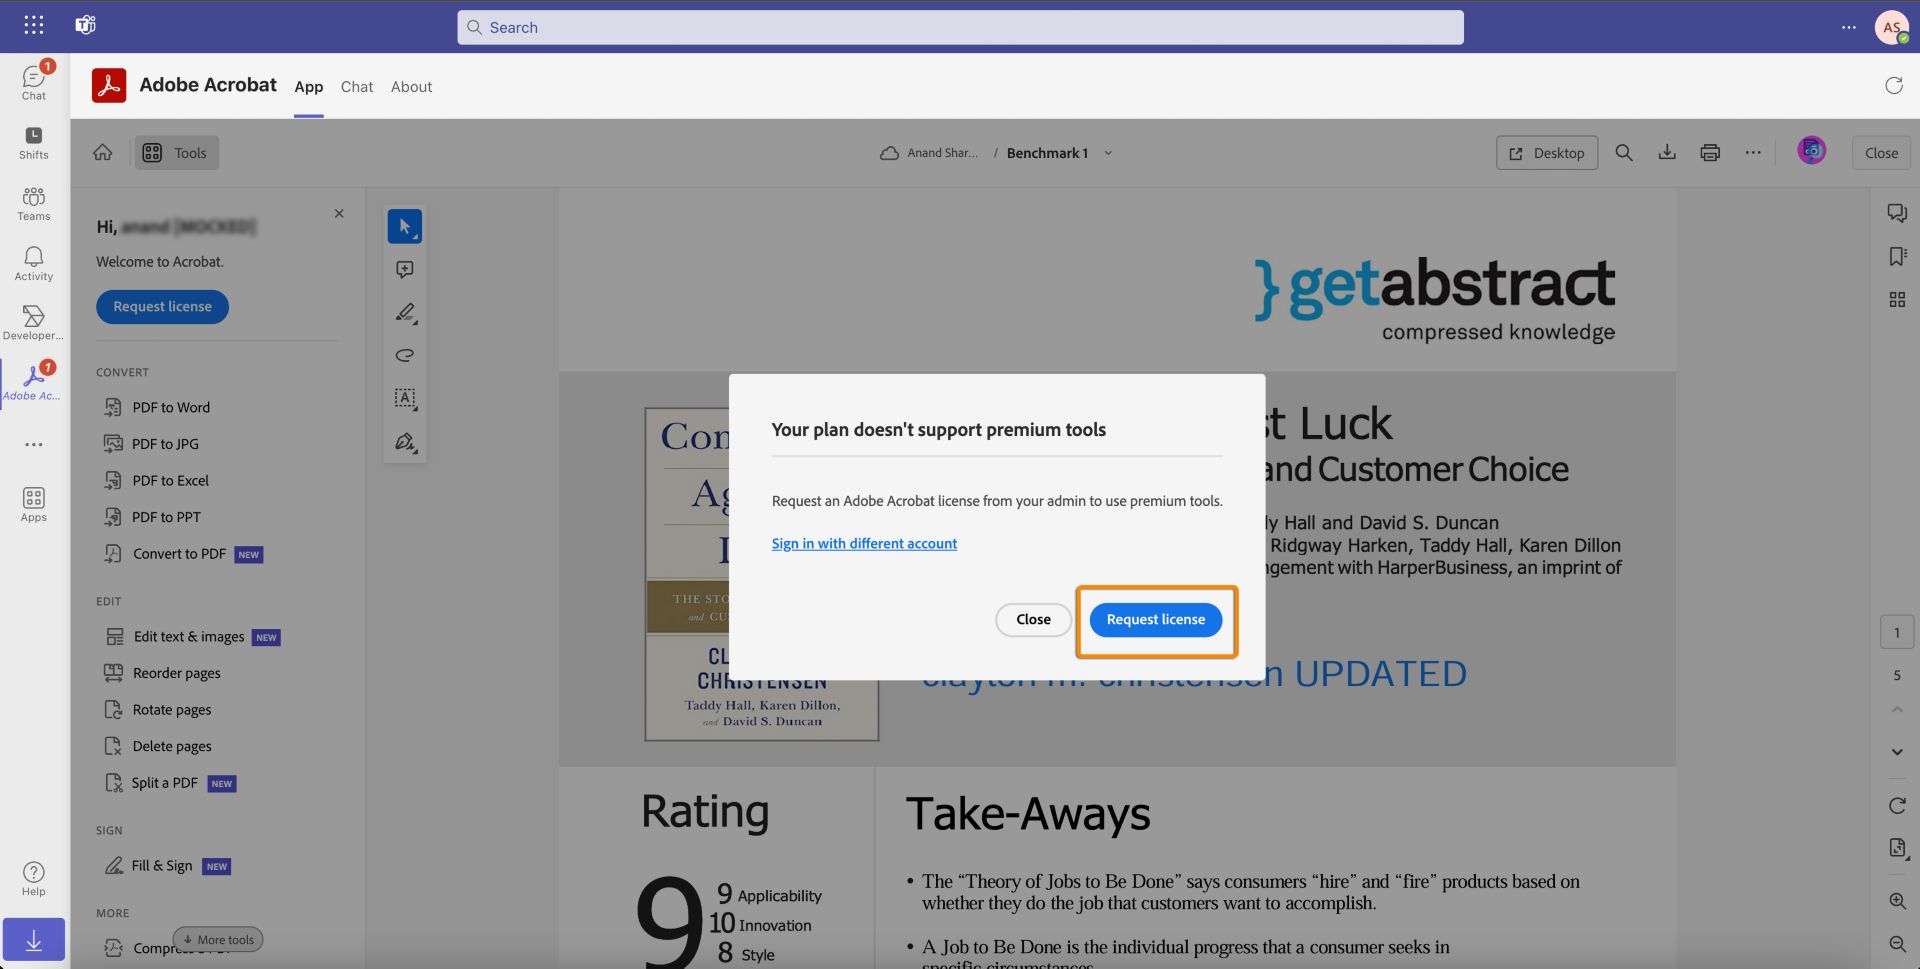Open the comments panel icon
This screenshot has width=1920, height=969.
coord(1897,213)
